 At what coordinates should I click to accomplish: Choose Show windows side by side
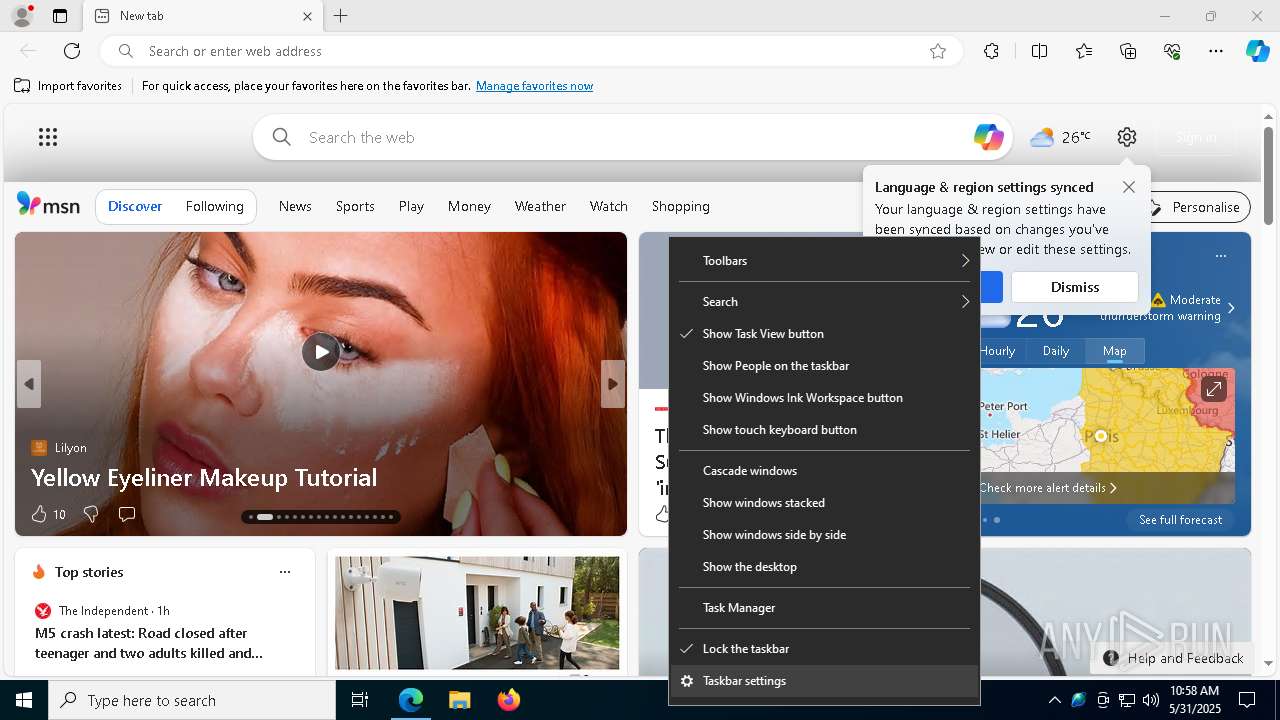[x=825, y=535]
